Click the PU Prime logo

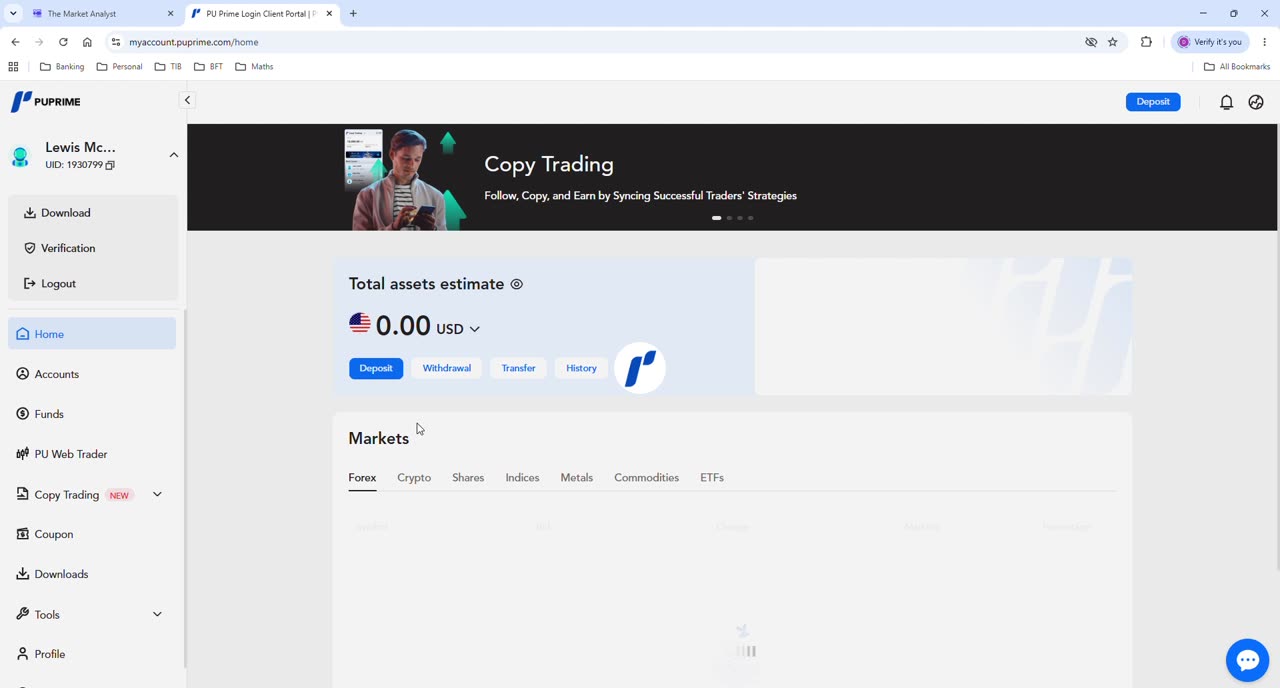46,101
